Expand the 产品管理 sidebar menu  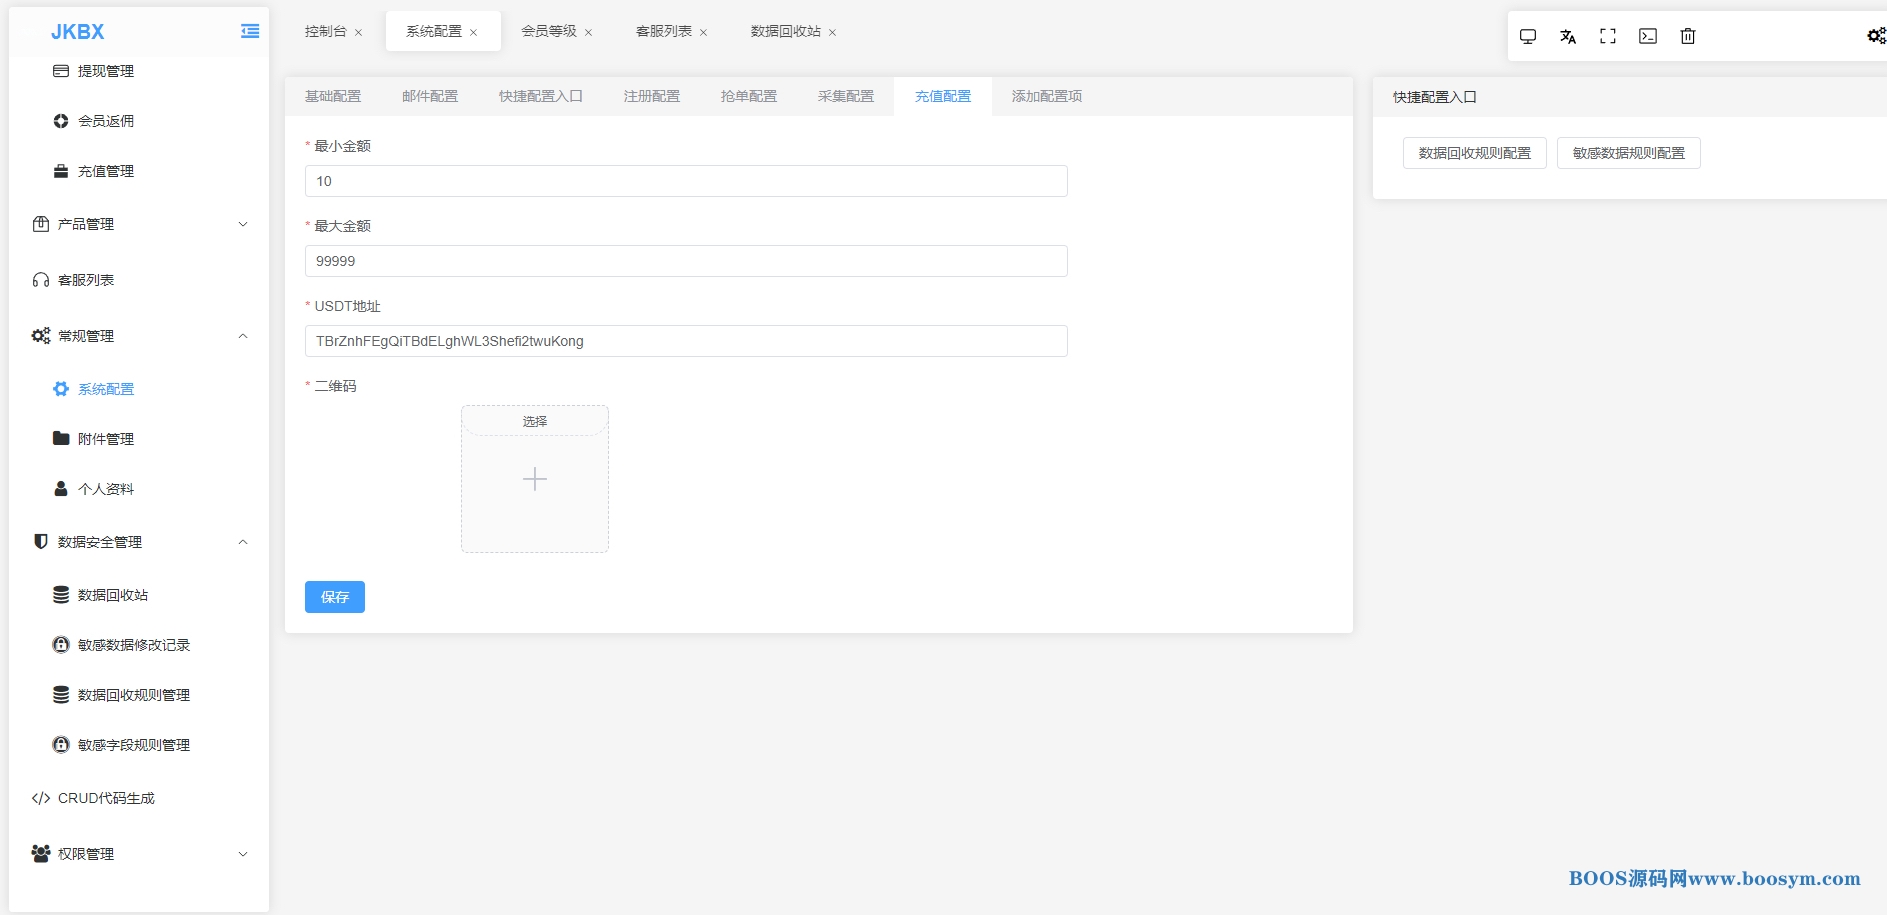tap(140, 224)
